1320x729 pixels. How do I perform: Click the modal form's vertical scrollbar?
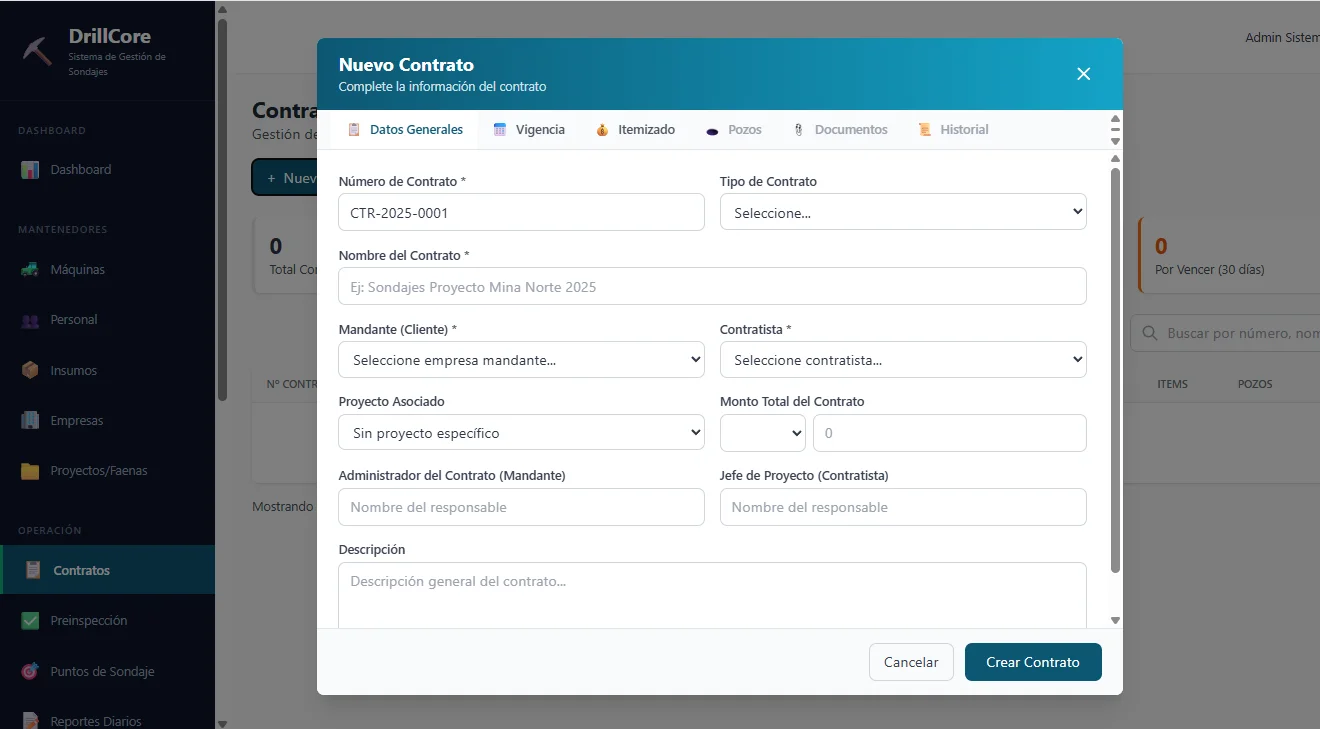point(1116,370)
